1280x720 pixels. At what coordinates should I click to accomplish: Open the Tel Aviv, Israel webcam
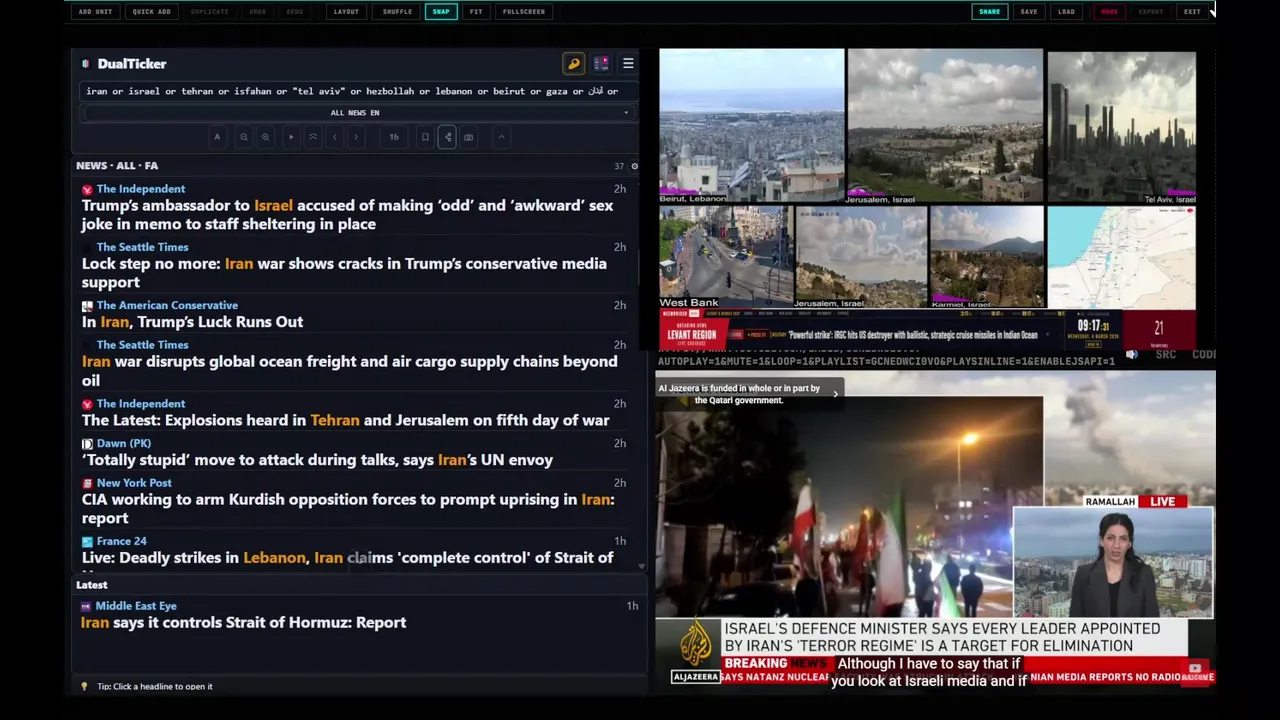click(x=1121, y=126)
